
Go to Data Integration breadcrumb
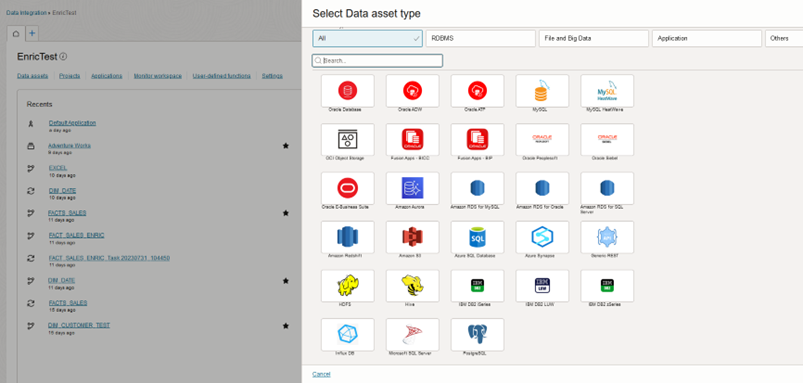(26, 12)
